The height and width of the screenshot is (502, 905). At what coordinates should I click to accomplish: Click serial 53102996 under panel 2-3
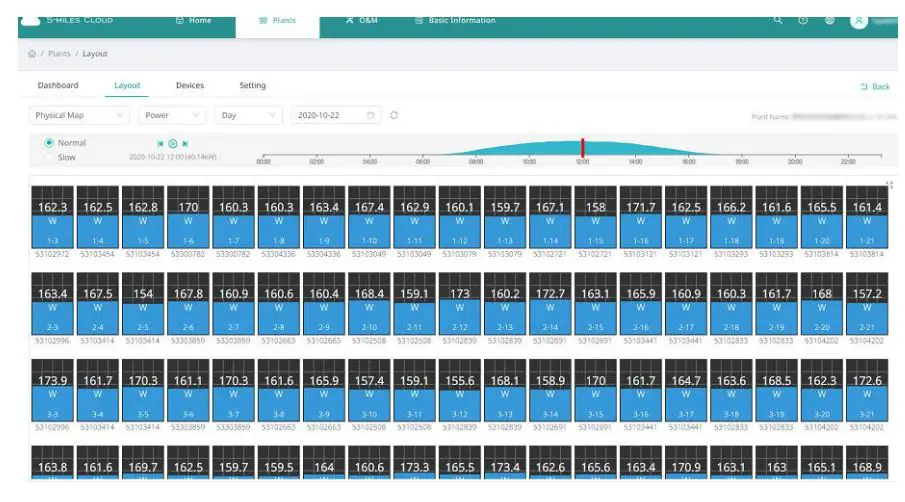(x=52, y=341)
